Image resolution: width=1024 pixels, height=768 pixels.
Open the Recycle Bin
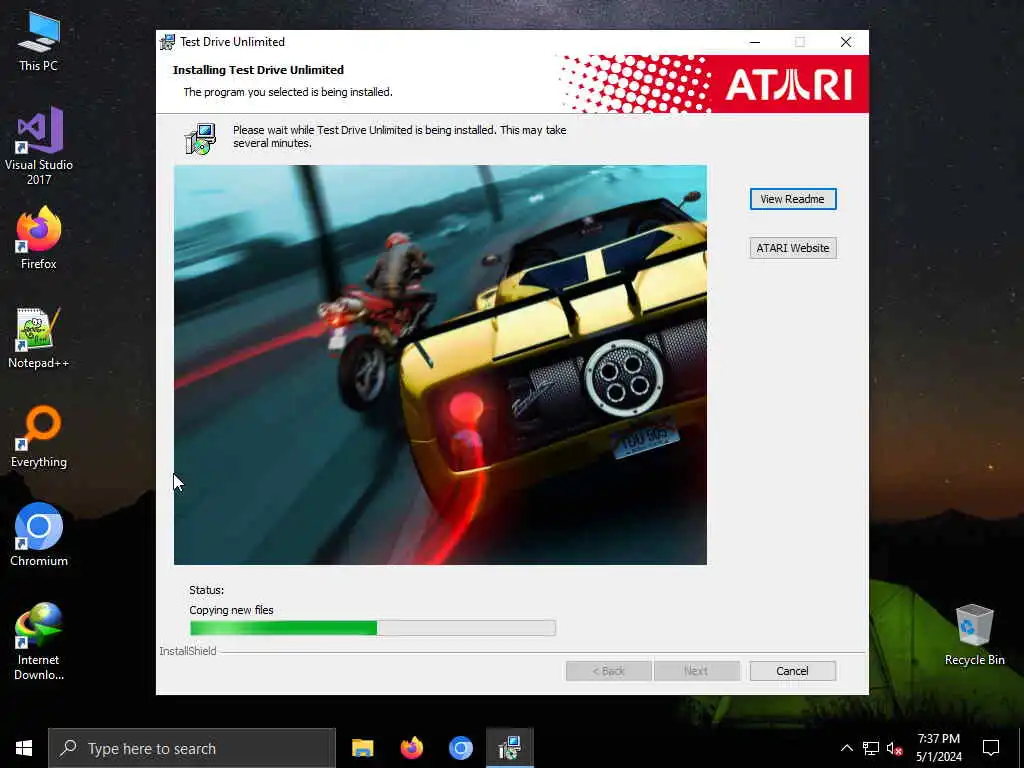pyautogui.click(x=974, y=635)
